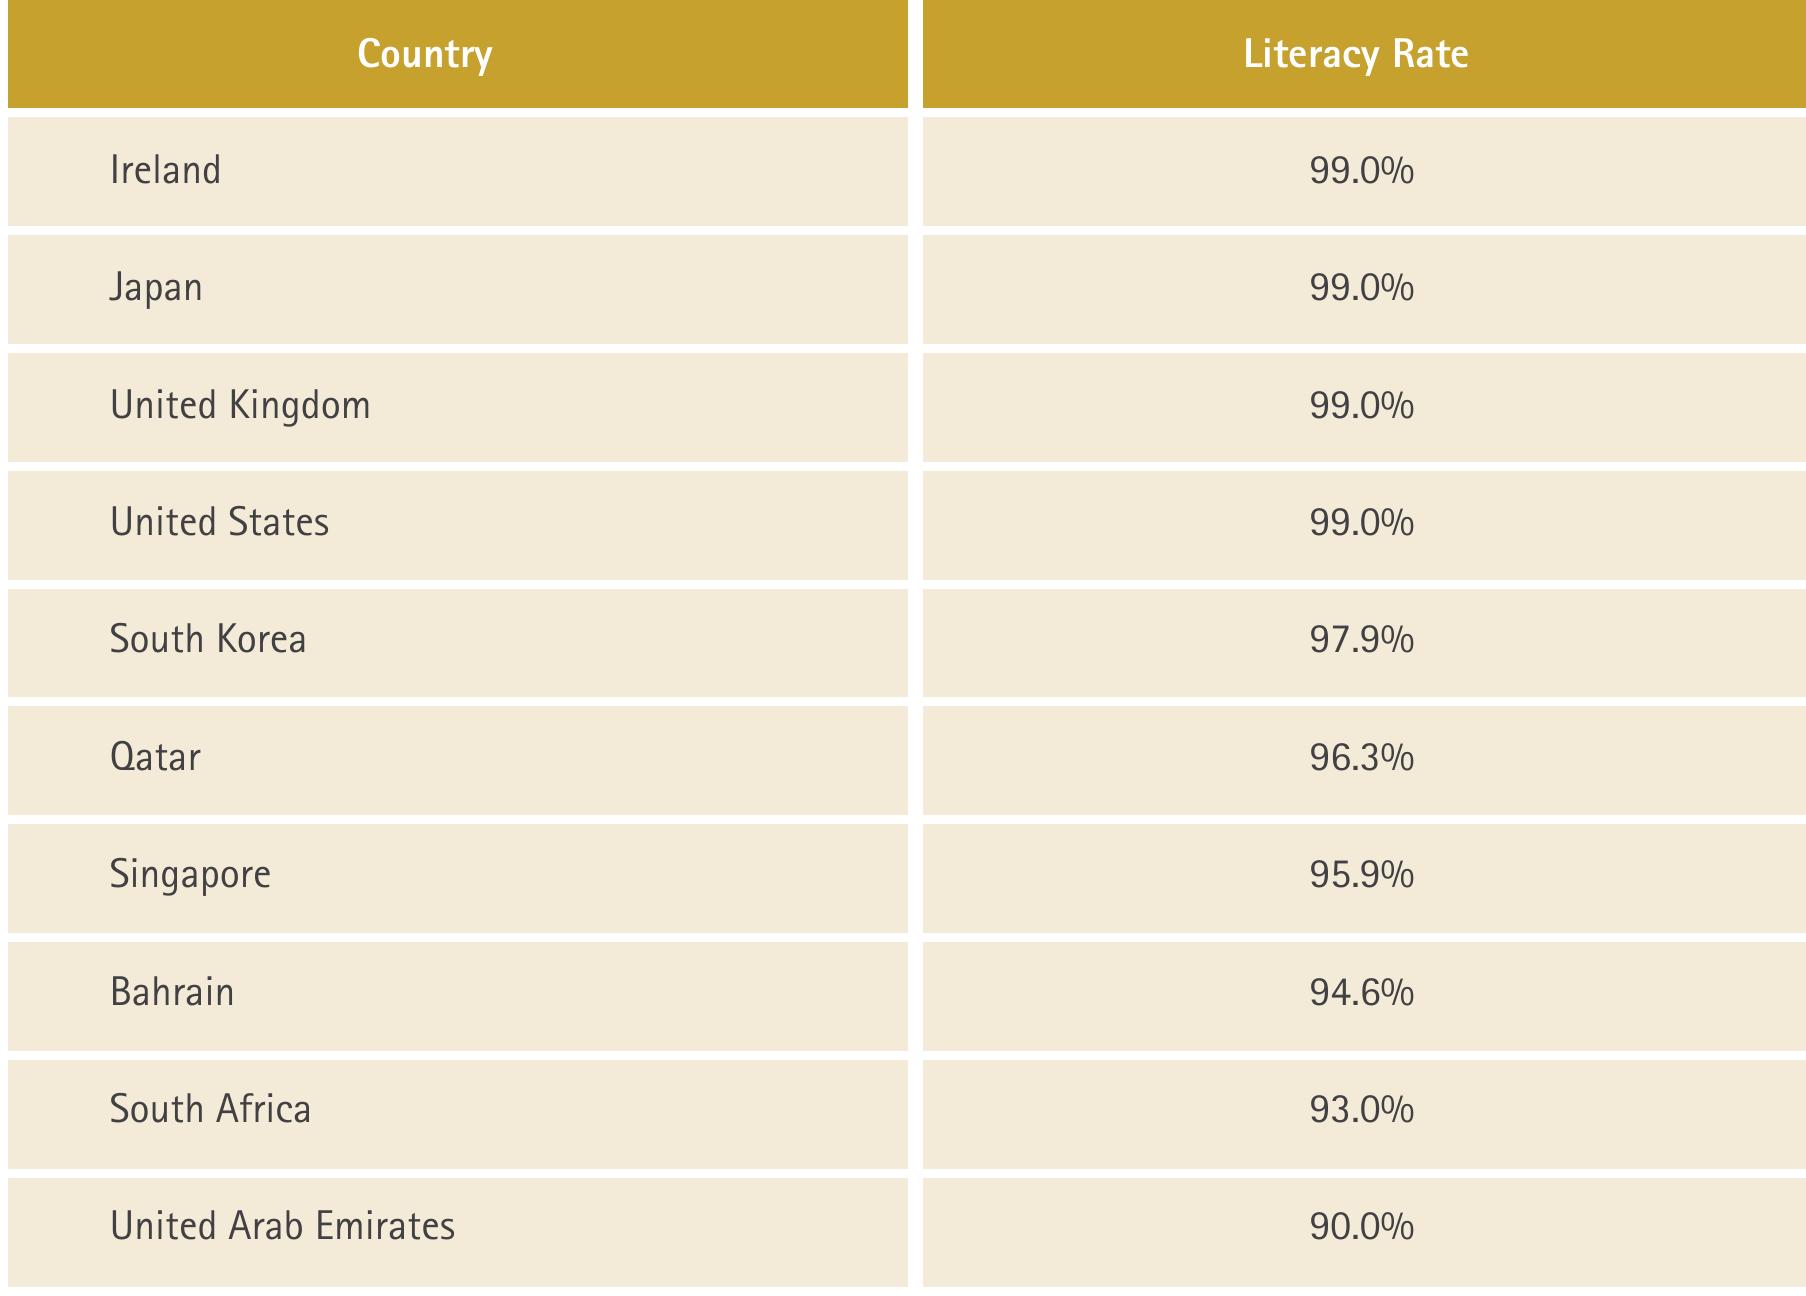Select Qatar's 96.3% literacy value

coord(1361,758)
